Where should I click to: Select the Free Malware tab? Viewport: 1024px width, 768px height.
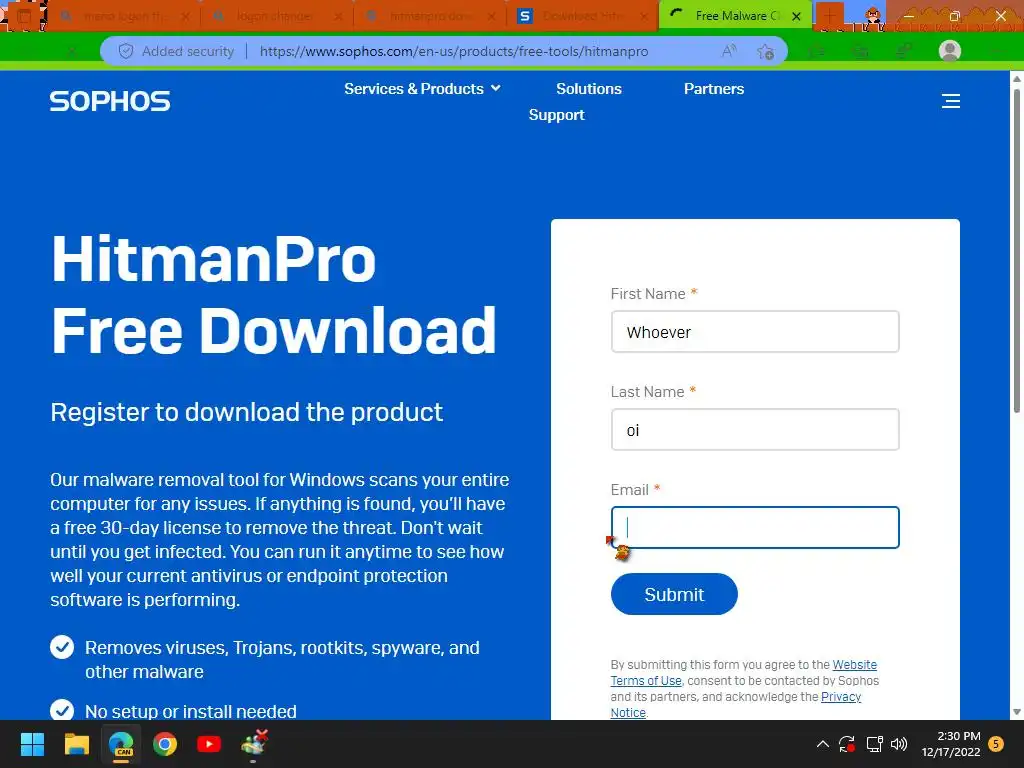(x=735, y=16)
